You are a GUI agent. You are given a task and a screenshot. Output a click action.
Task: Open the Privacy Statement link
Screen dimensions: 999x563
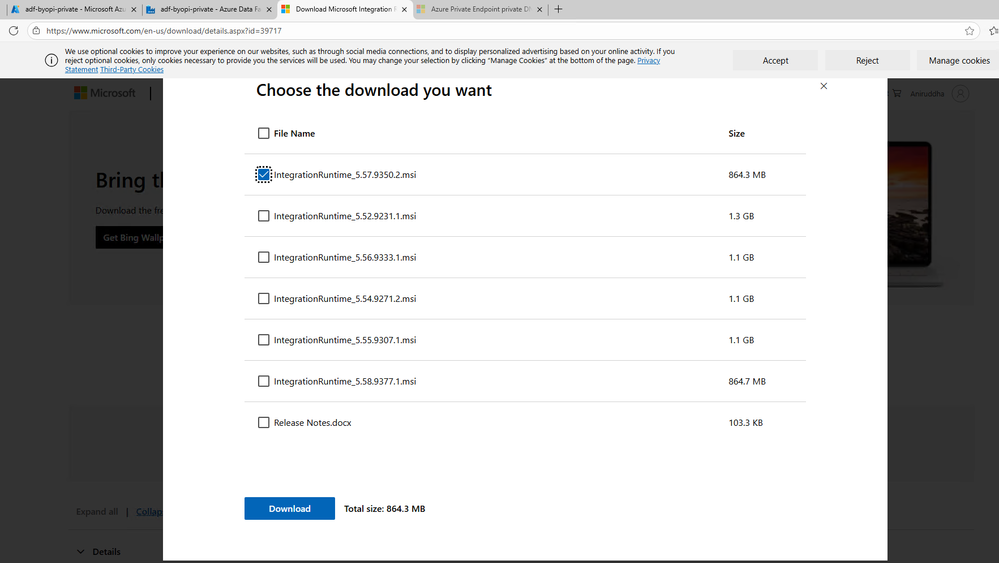point(649,61)
